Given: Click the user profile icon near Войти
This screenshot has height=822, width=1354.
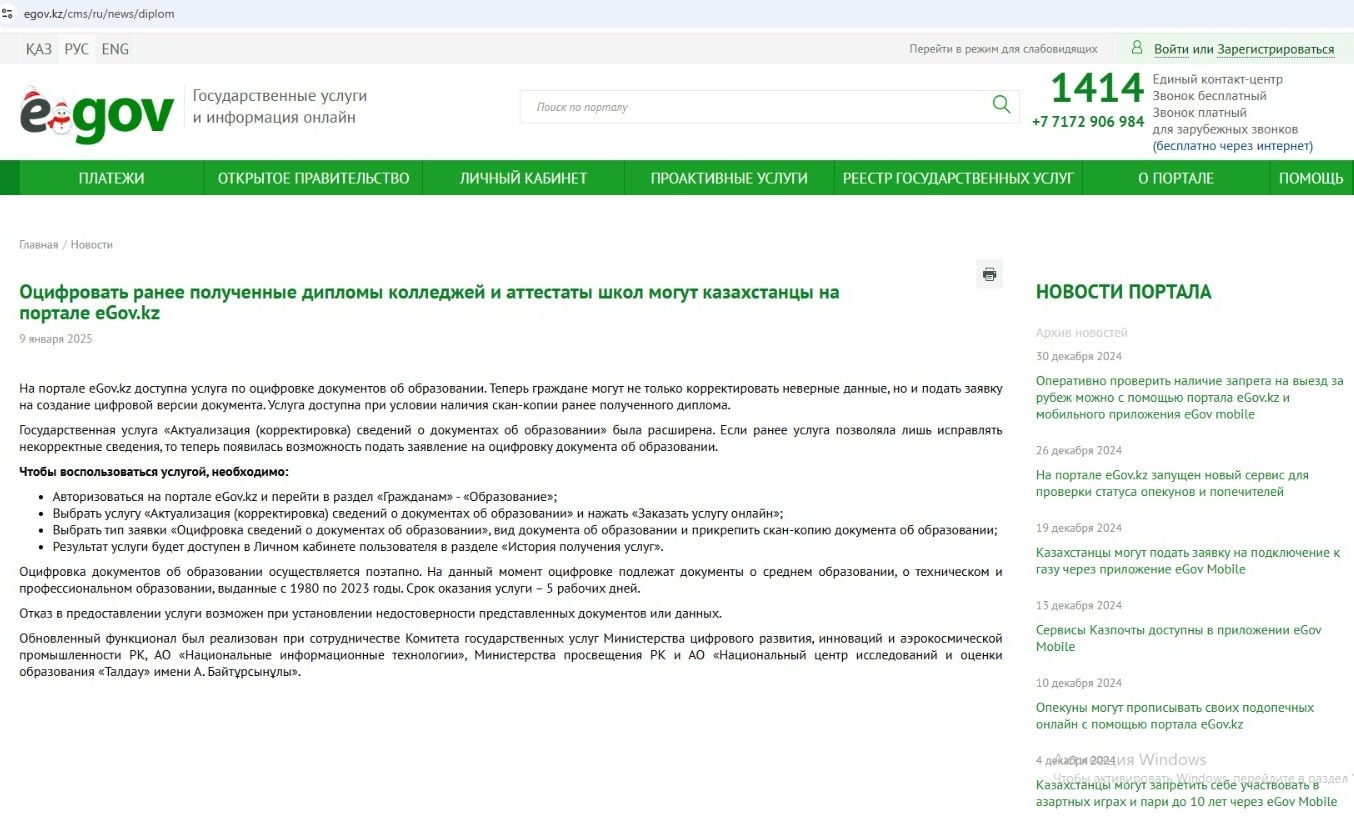Looking at the screenshot, I should pyautogui.click(x=1137, y=47).
